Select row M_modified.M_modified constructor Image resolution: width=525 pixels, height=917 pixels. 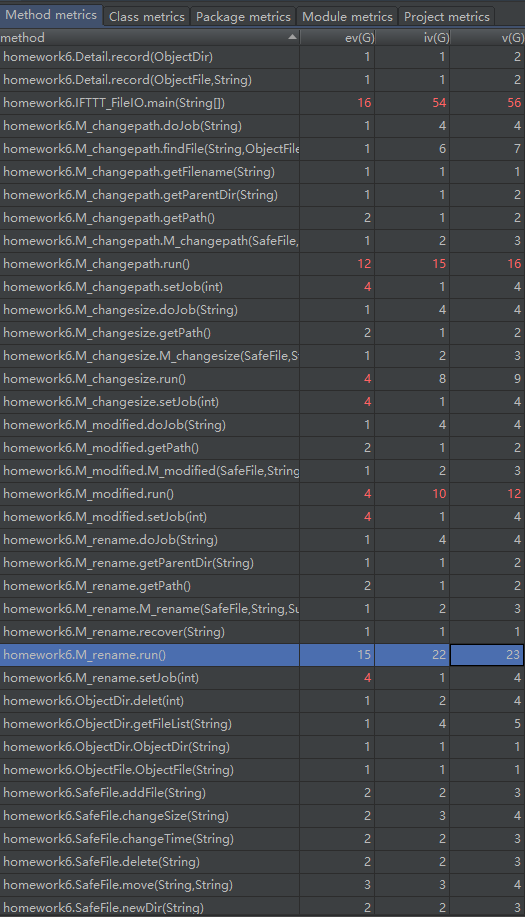[262, 471]
